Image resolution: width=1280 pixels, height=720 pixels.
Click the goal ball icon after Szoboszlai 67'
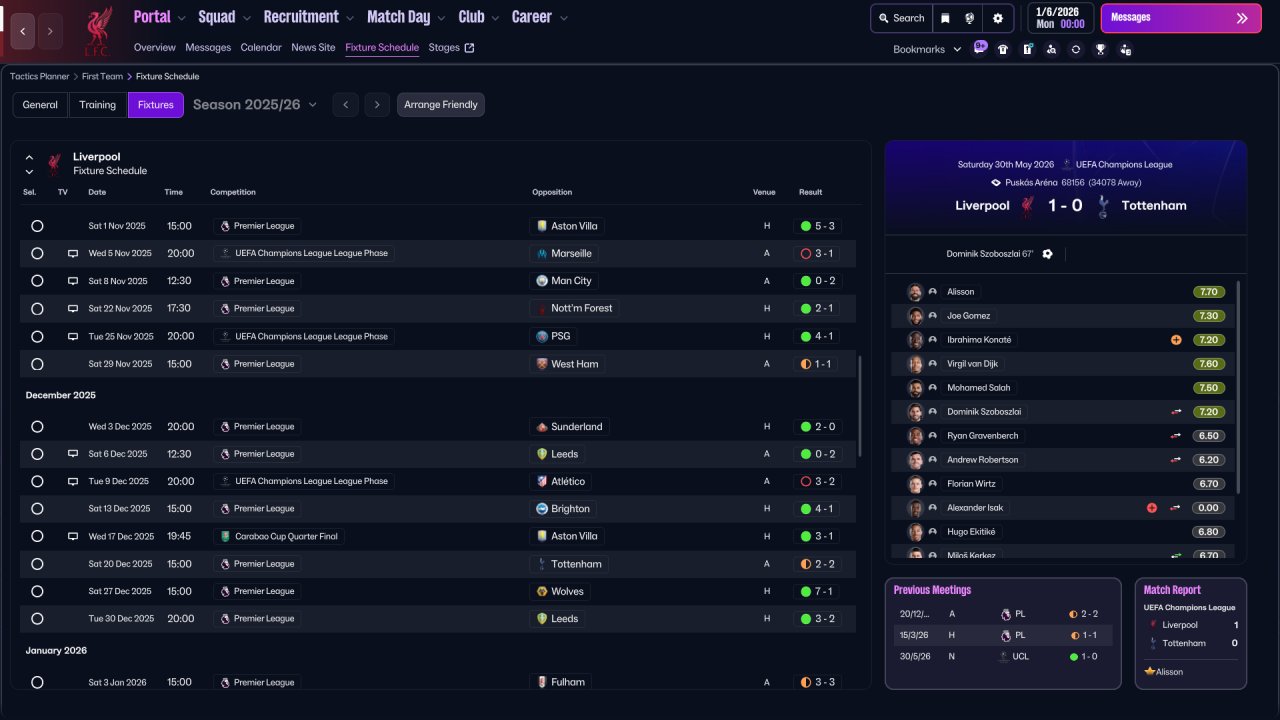1047,254
